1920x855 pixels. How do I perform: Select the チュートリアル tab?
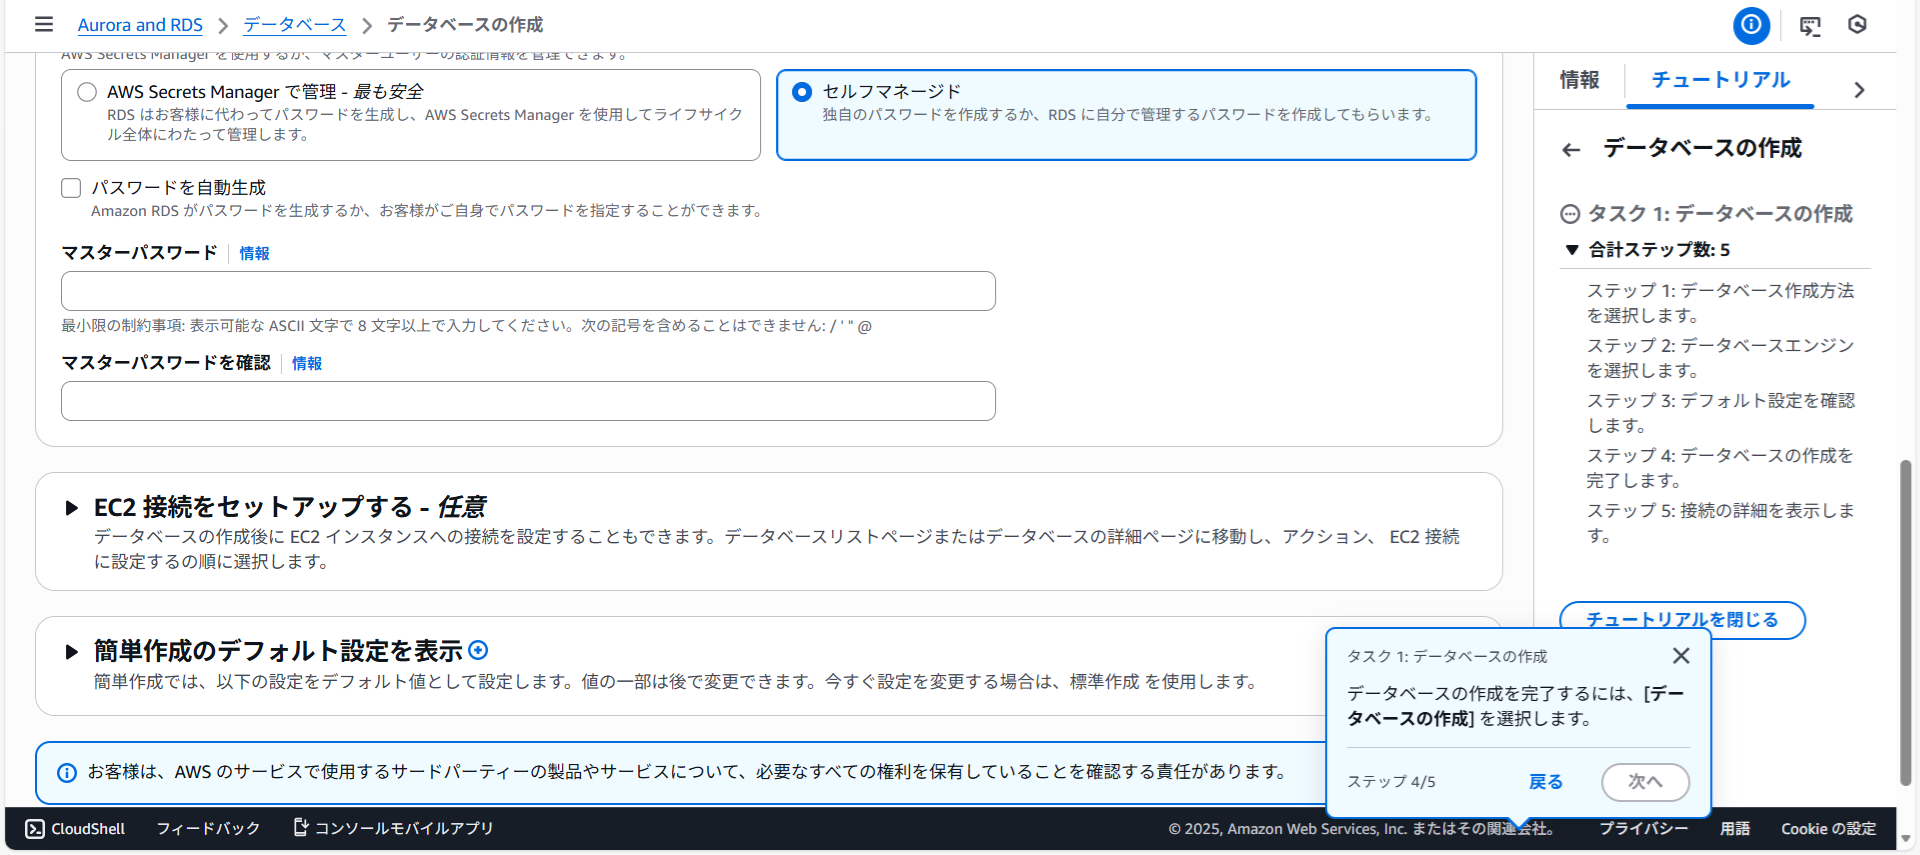click(1720, 80)
